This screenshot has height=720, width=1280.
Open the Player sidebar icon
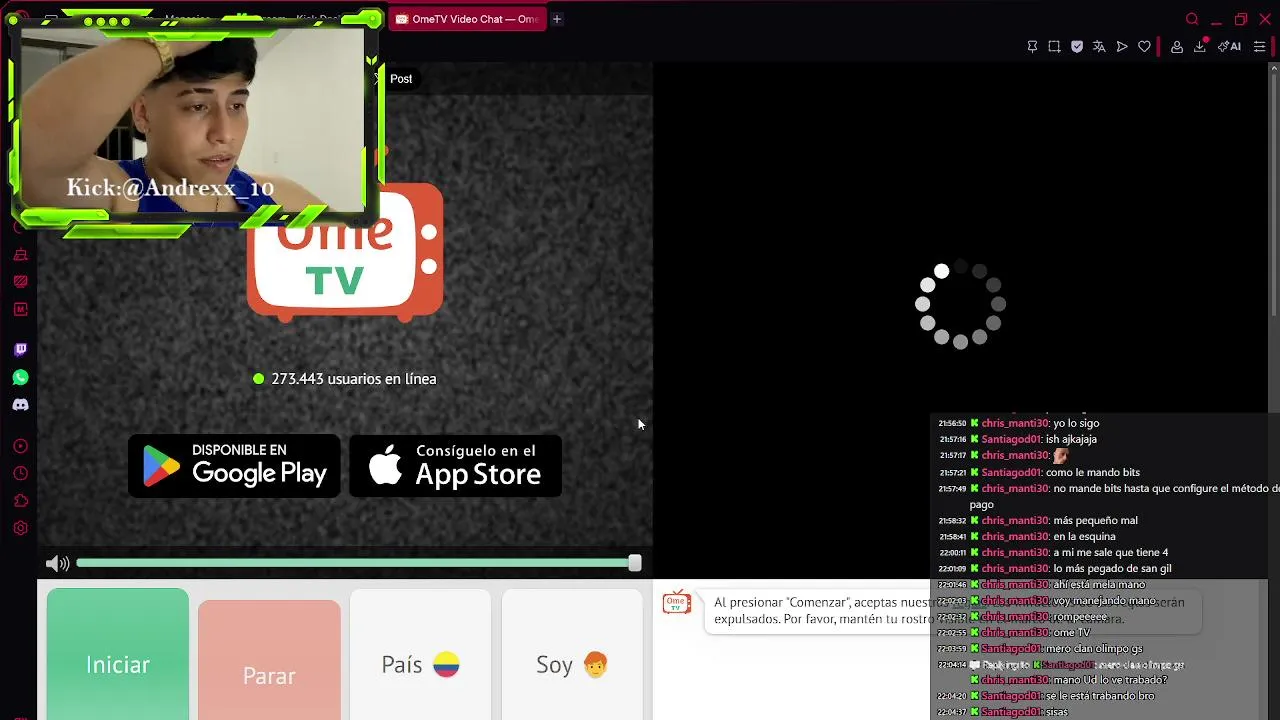(x=20, y=446)
